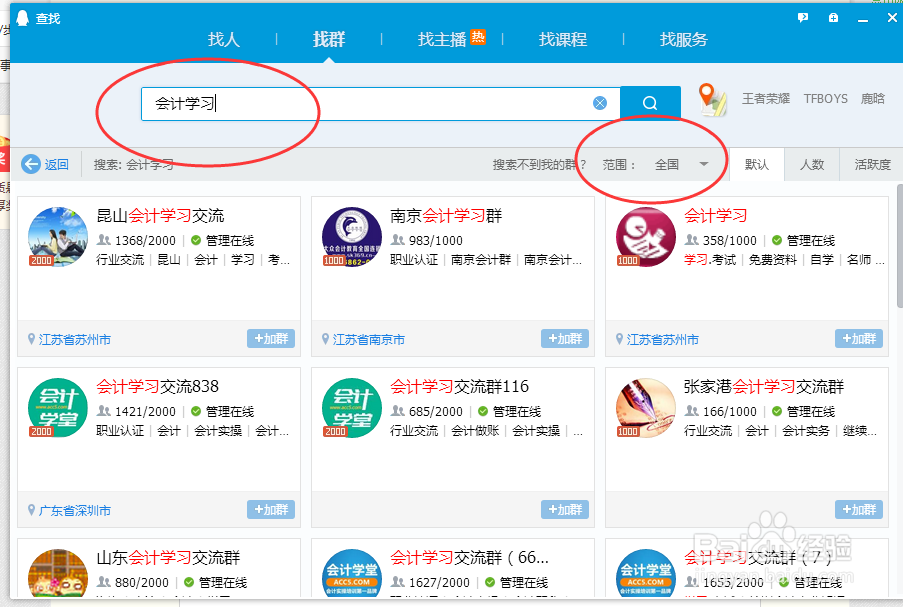This screenshot has width=903, height=607.
Task: Click member count 983/1000
Action: (435, 240)
